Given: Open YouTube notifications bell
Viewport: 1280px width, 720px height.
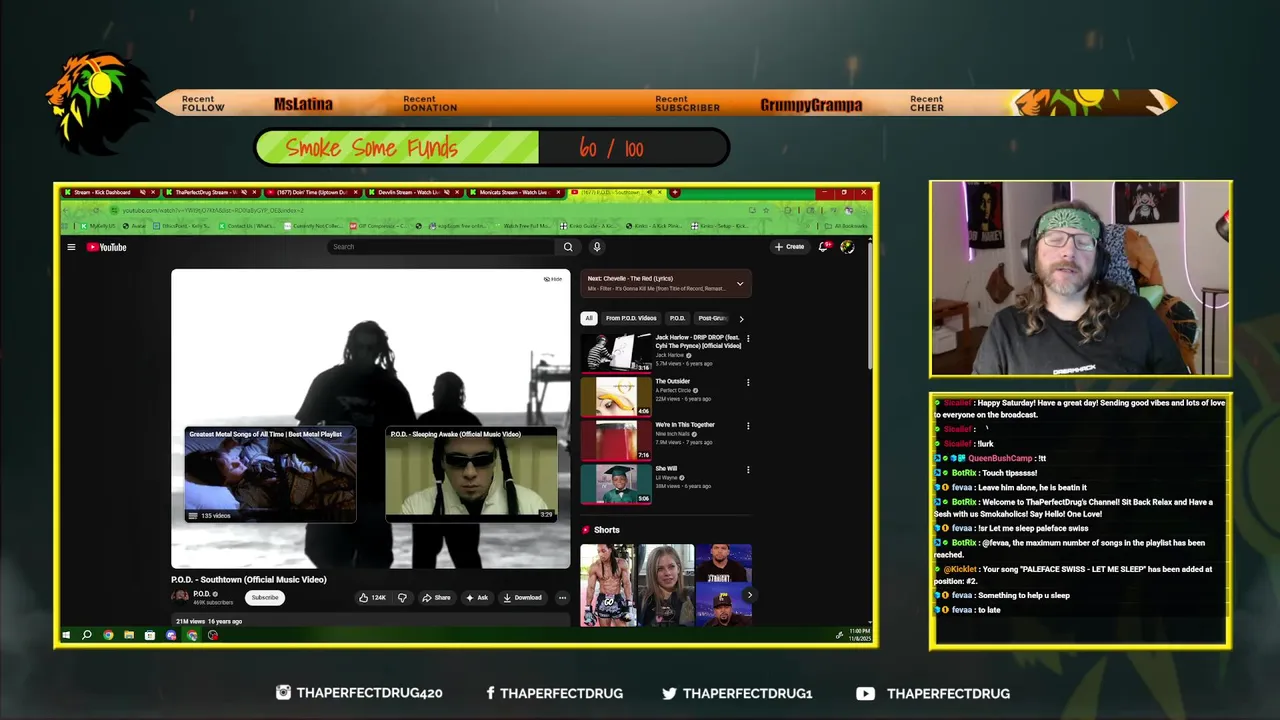Looking at the screenshot, I should [823, 247].
